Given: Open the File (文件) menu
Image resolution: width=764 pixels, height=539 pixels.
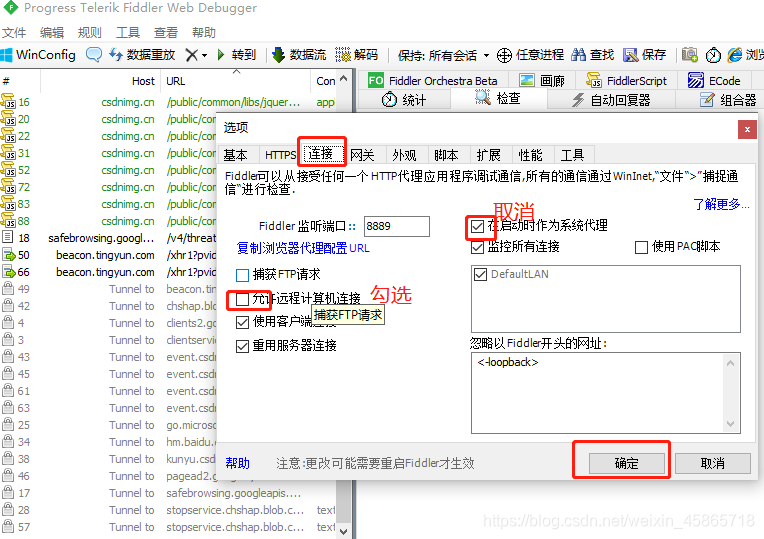Looking at the screenshot, I should (14, 32).
